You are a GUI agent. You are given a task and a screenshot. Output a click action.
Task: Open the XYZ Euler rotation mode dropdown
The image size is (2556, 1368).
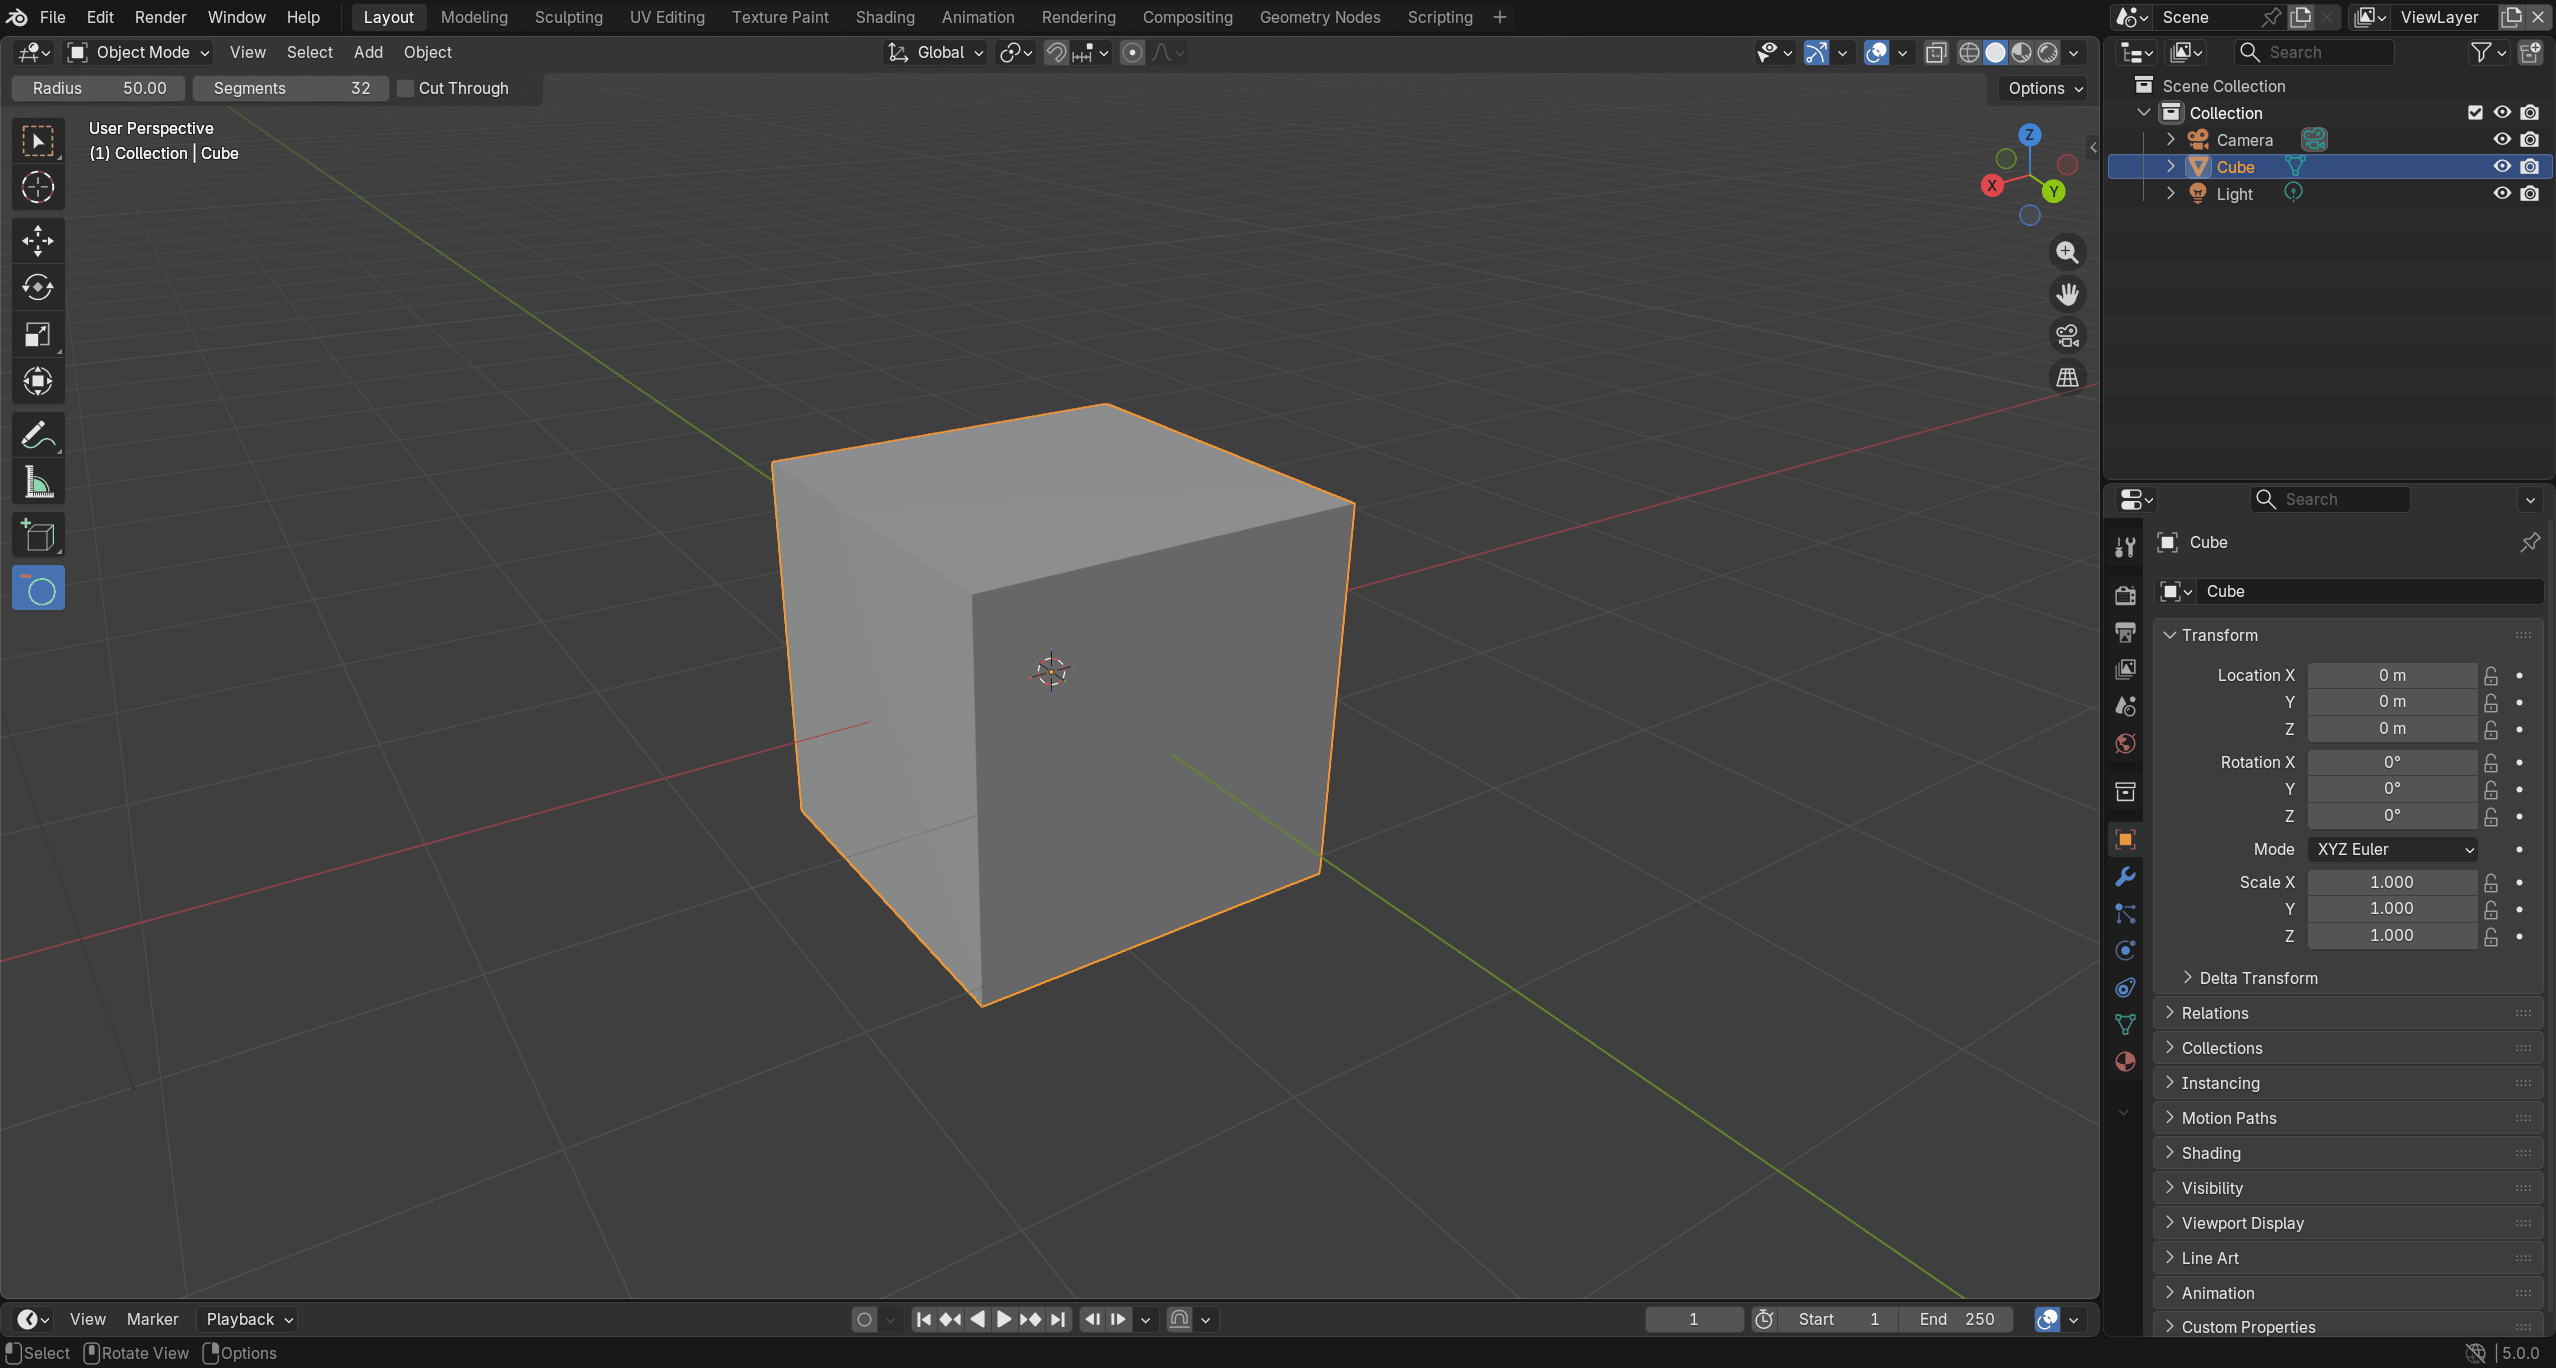[x=2392, y=849]
